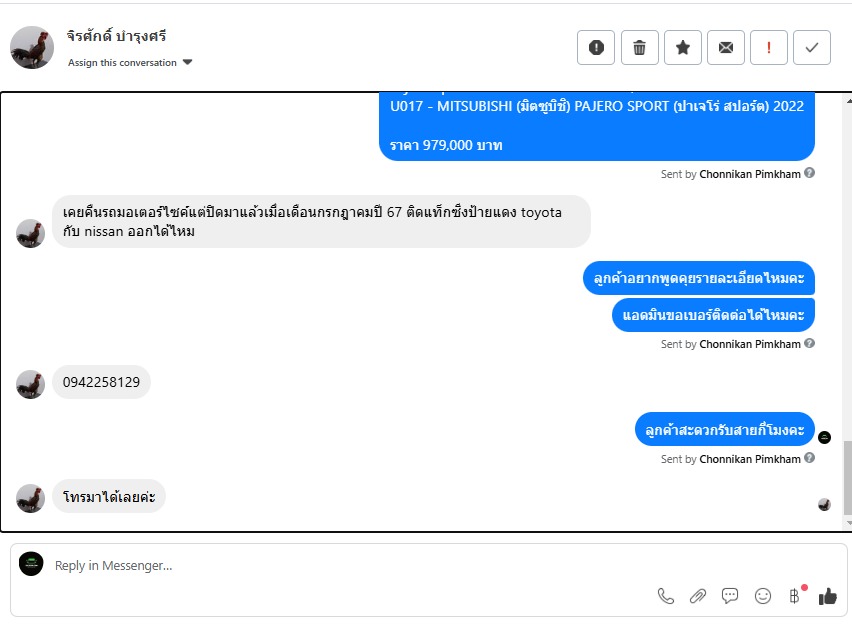The width and height of the screenshot is (852, 627).
Task: Start a call using the phone icon
Action: [666, 596]
